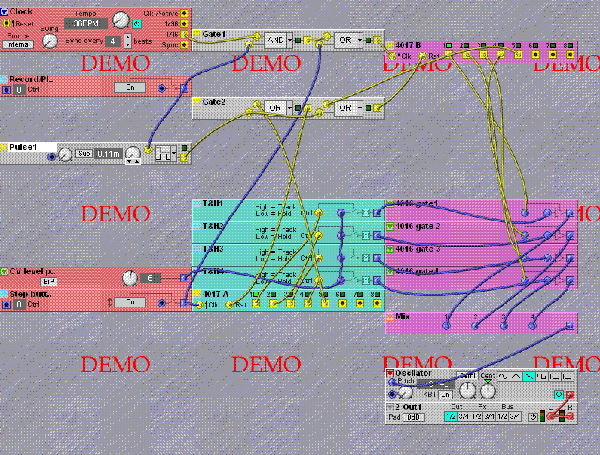Collapse the Mix module
Screen dimensions: 600x455
coord(390,316)
